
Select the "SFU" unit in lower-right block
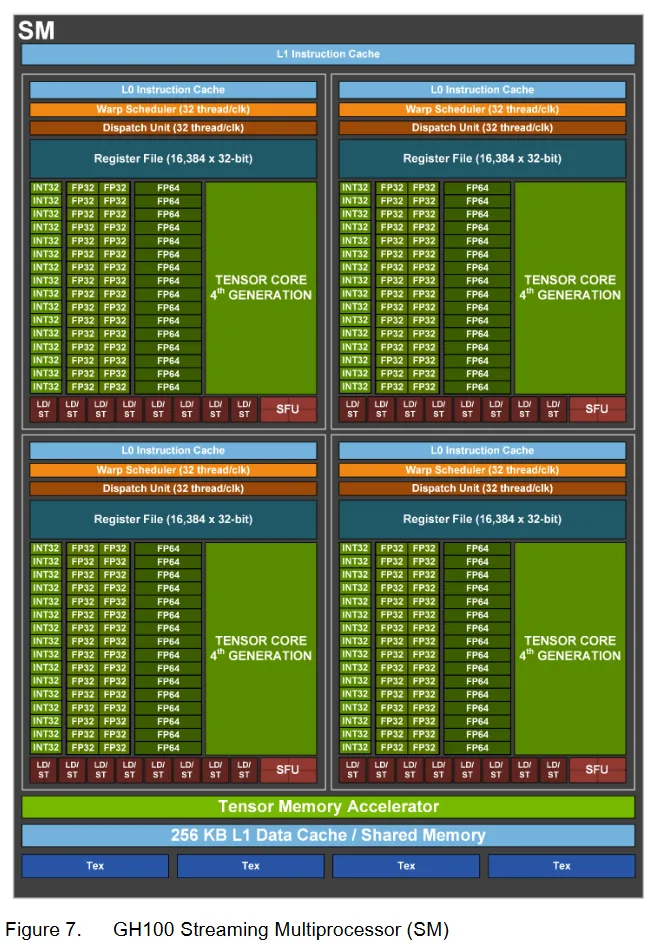coord(597,770)
